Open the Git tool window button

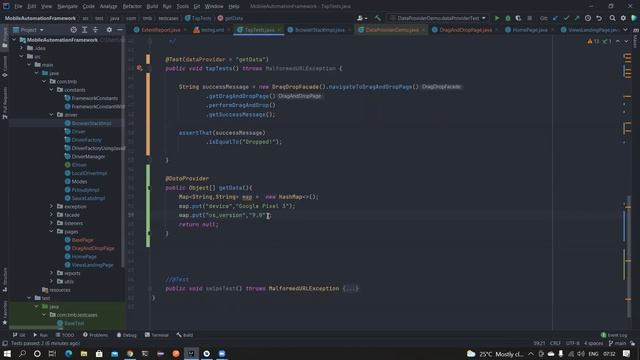coord(19,335)
